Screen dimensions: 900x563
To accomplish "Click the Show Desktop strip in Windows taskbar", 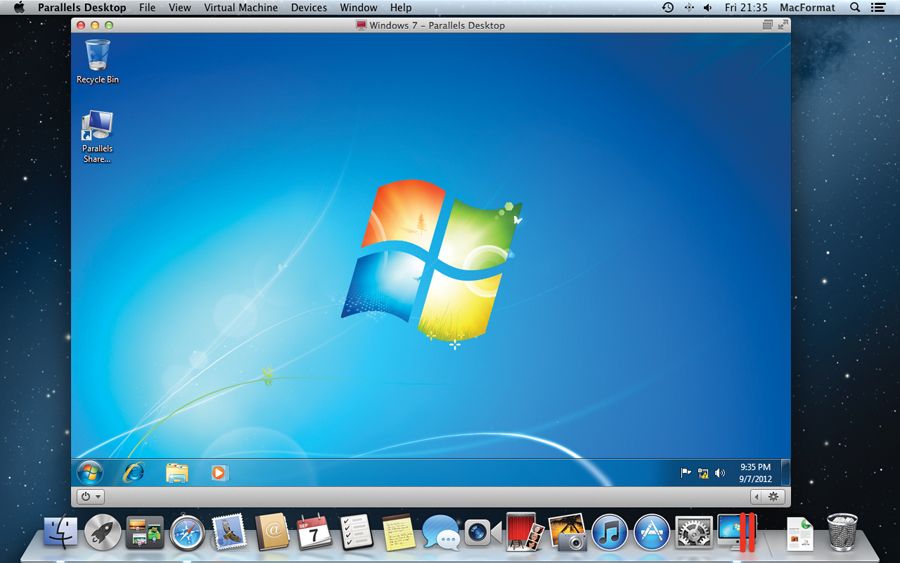I will 785,472.
